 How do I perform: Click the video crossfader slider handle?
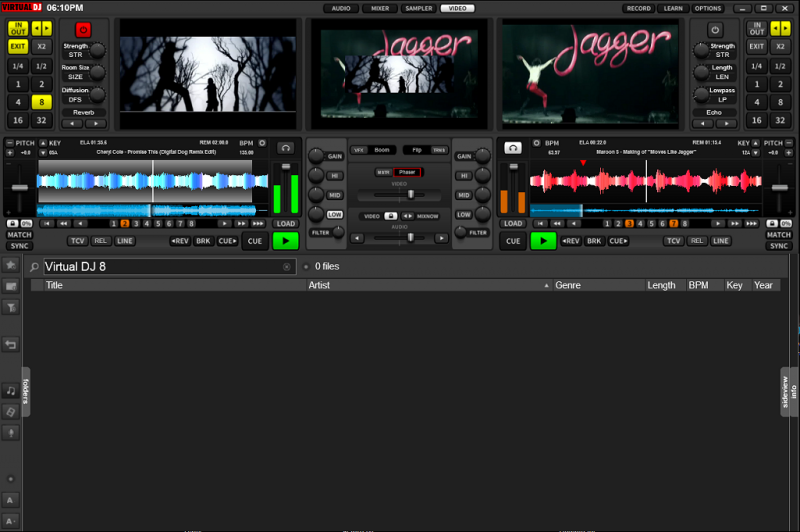410,193
